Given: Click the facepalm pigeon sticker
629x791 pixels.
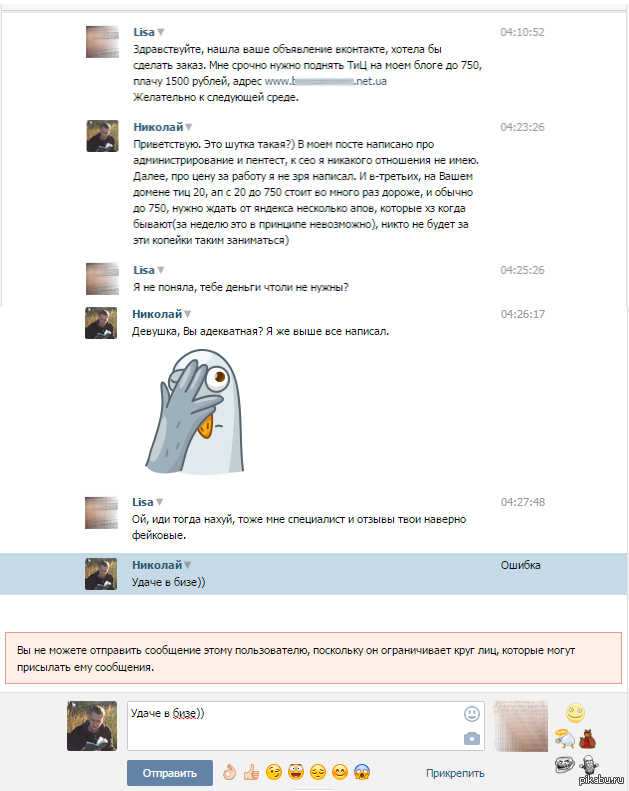Looking at the screenshot, I should pos(195,411).
